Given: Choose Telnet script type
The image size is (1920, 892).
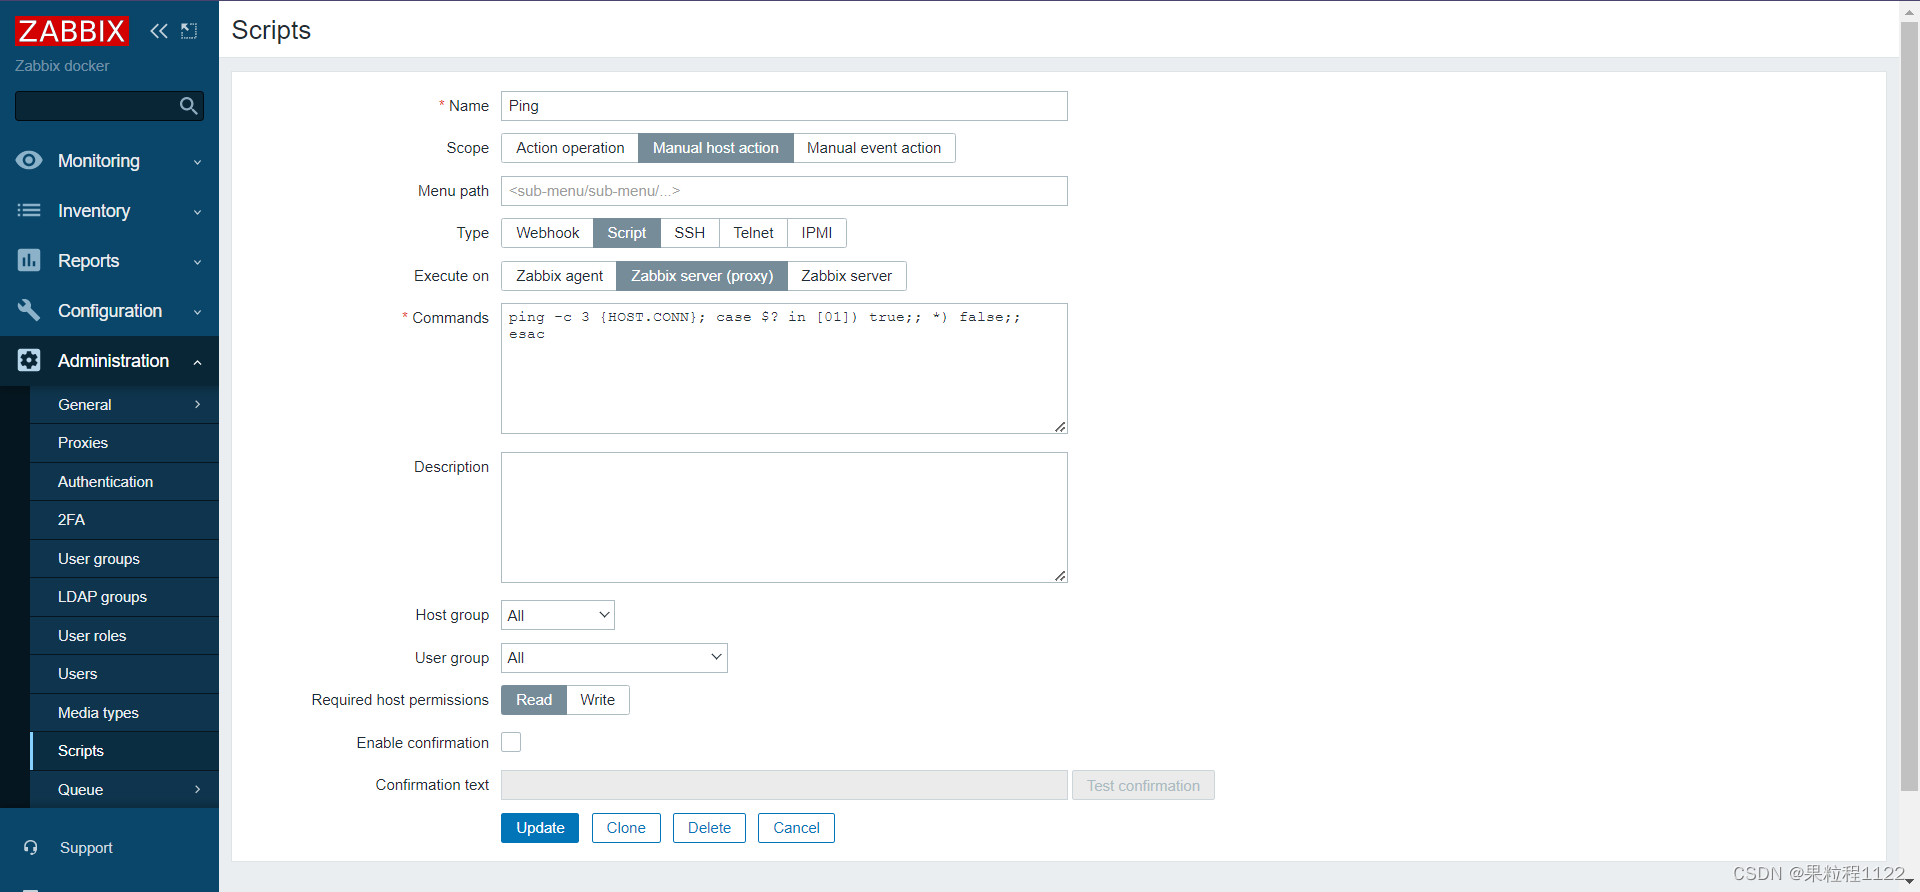Looking at the screenshot, I should click(753, 233).
